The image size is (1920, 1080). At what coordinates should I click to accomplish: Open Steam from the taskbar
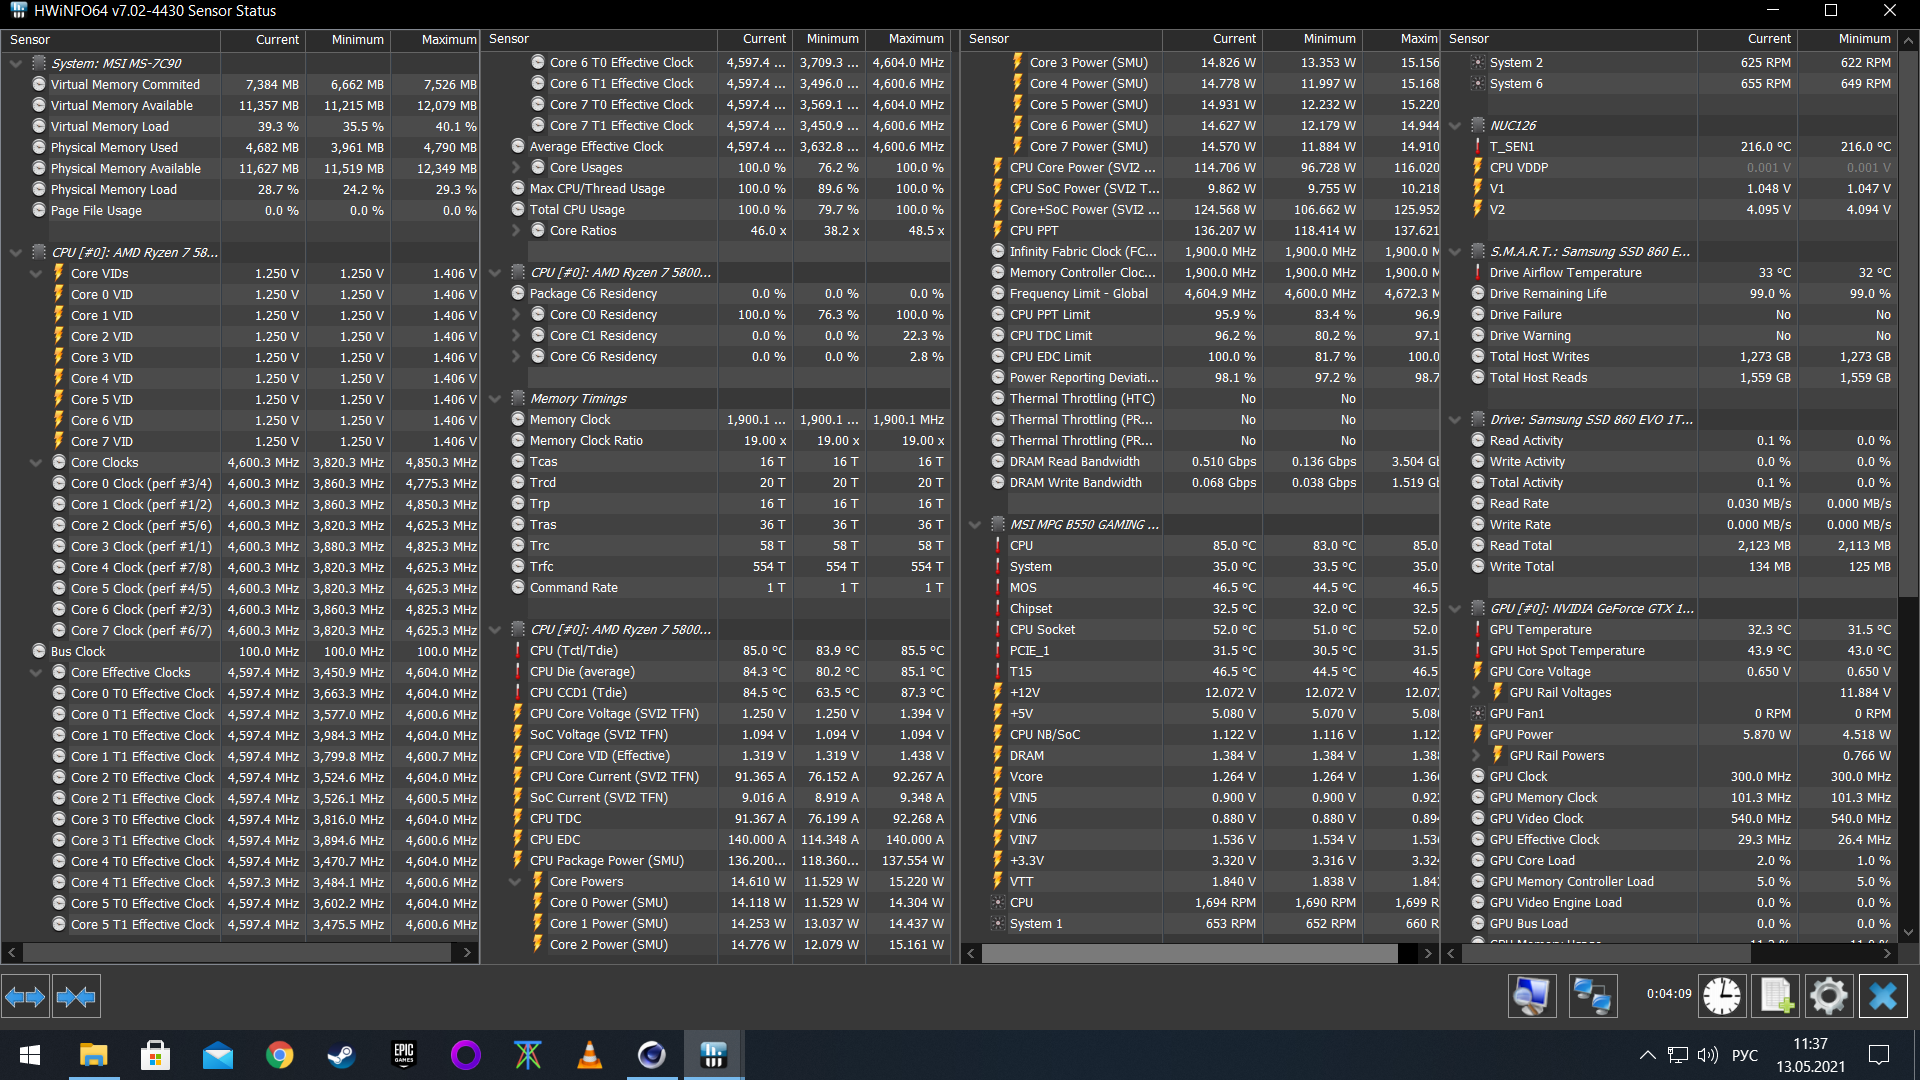point(341,1055)
